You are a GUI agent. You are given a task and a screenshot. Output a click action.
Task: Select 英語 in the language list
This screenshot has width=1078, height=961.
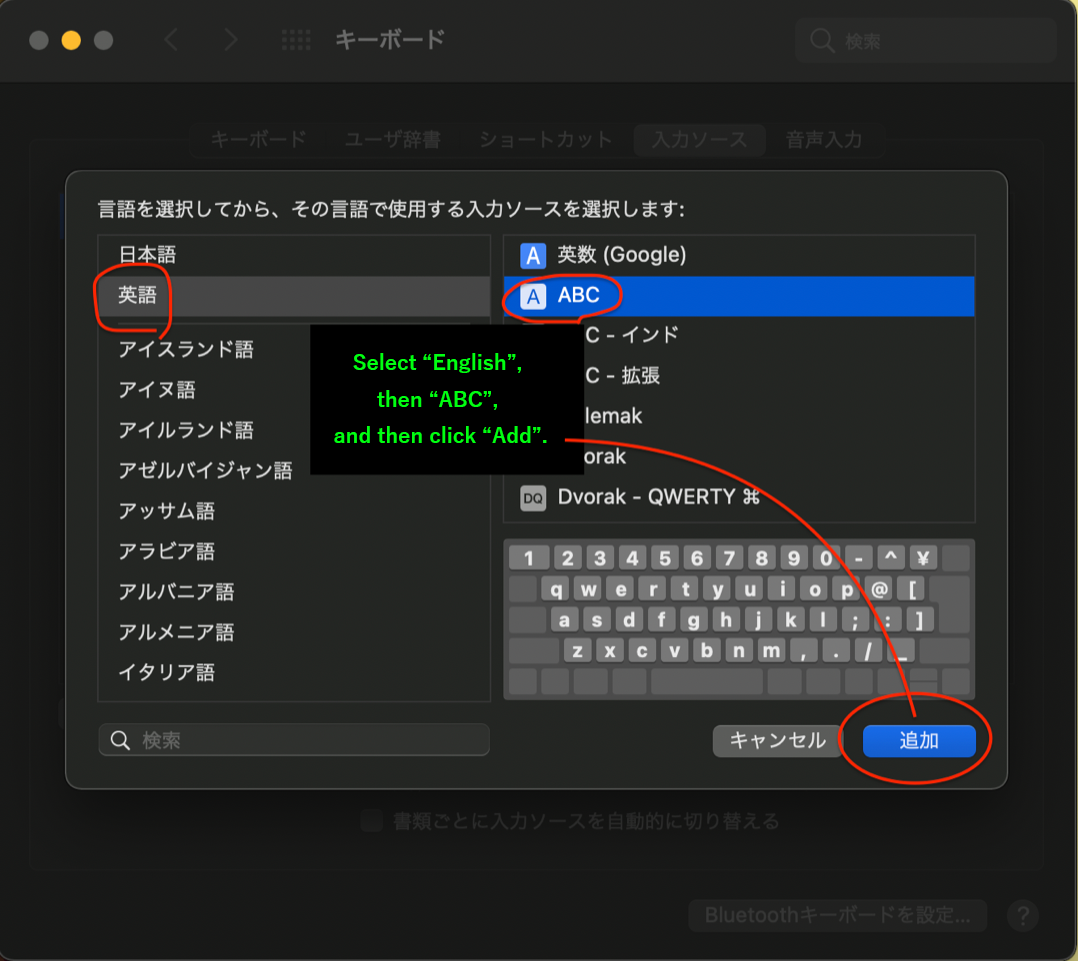click(x=138, y=296)
